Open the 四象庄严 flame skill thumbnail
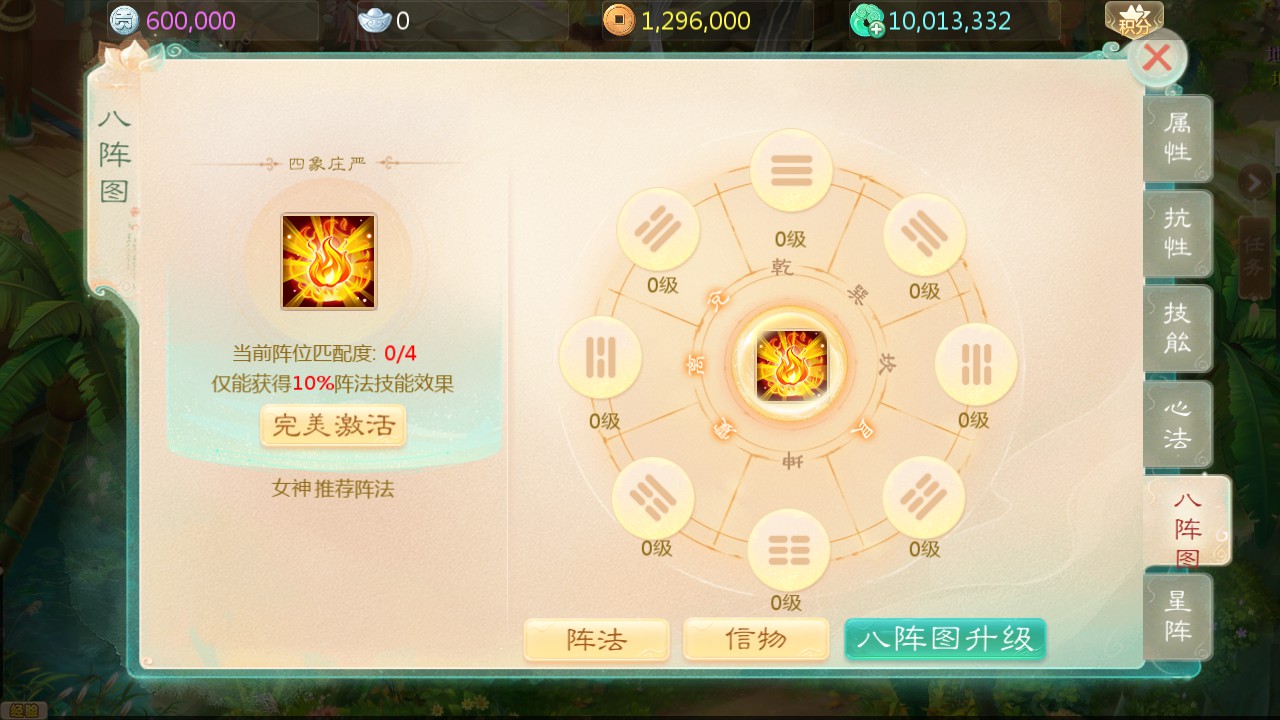 coord(329,261)
